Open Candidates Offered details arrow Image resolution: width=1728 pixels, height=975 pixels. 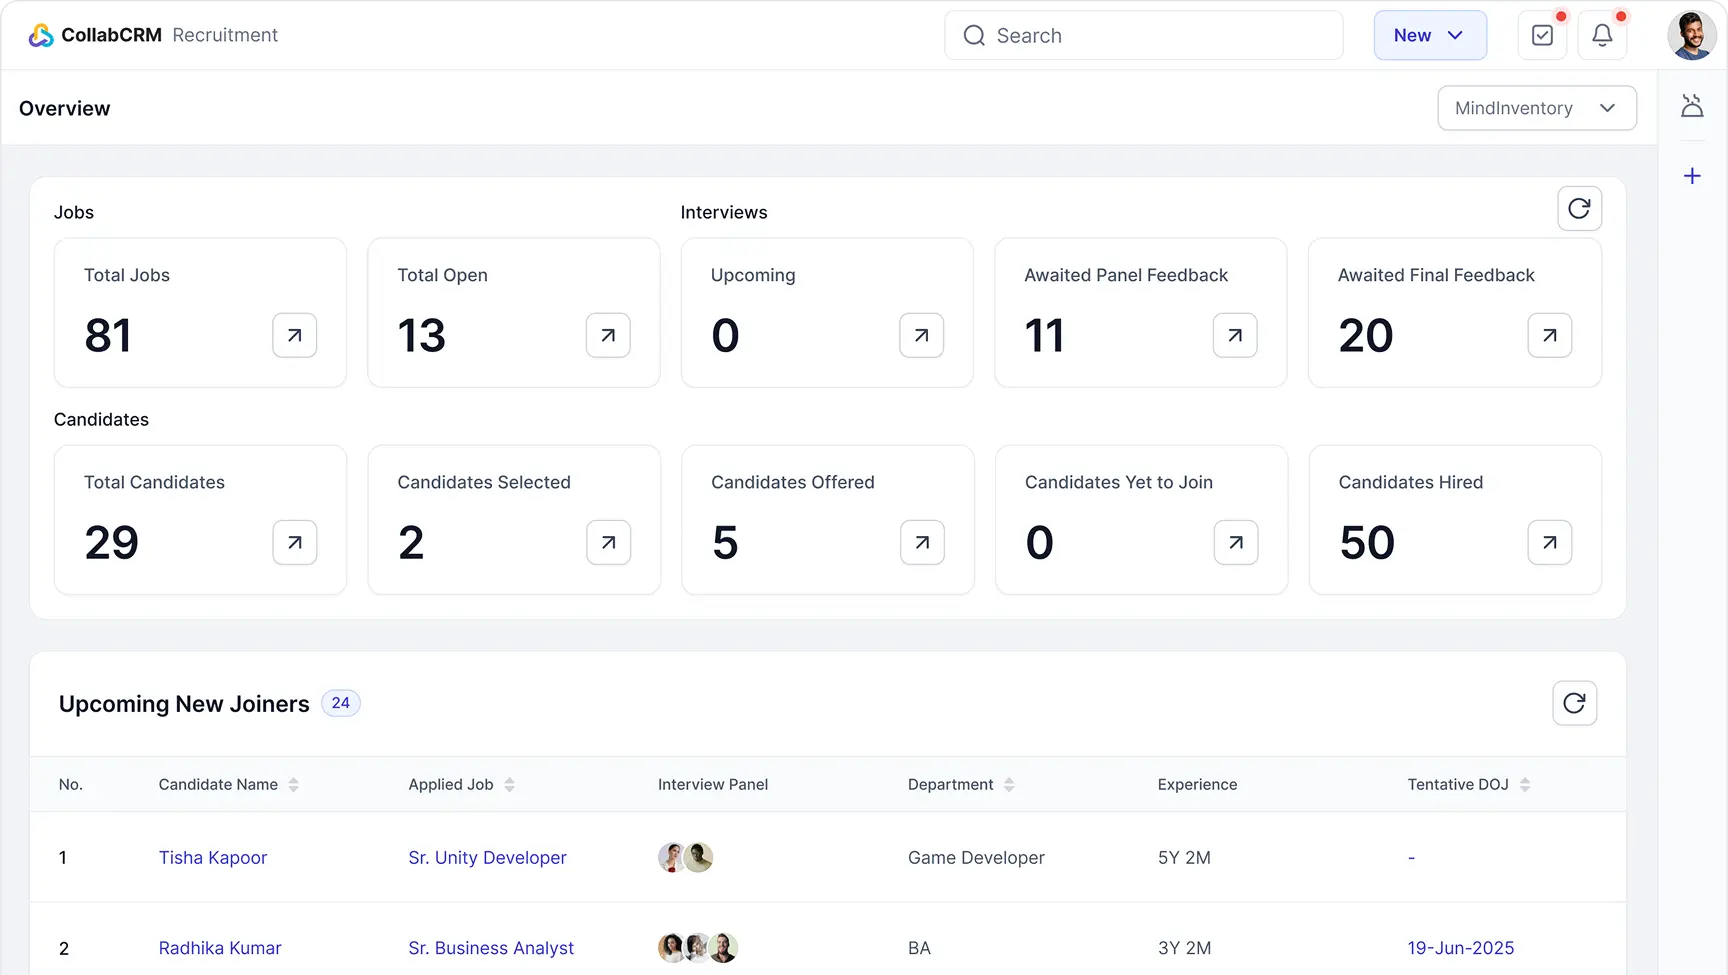click(x=922, y=542)
